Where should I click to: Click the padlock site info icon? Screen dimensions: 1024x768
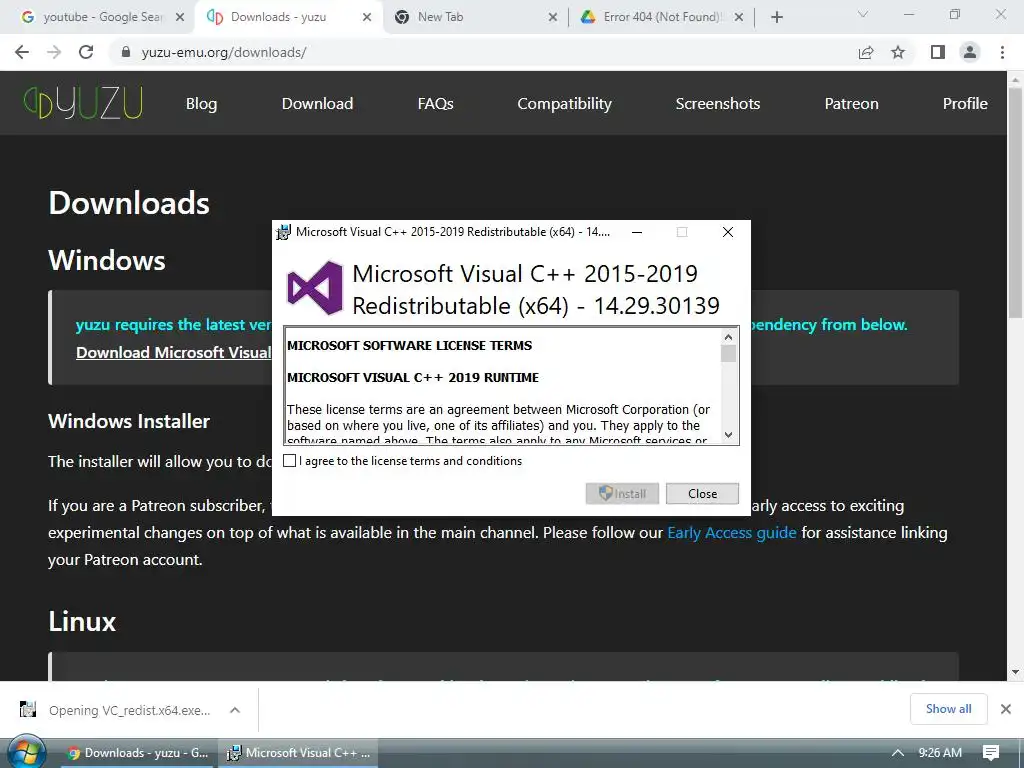tap(126, 52)
